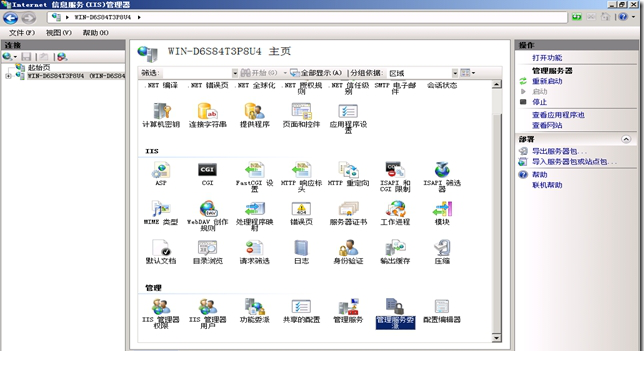Click the address bar arrow after WIN-D6SS4T3P8U4

click(x=139, y=17)
